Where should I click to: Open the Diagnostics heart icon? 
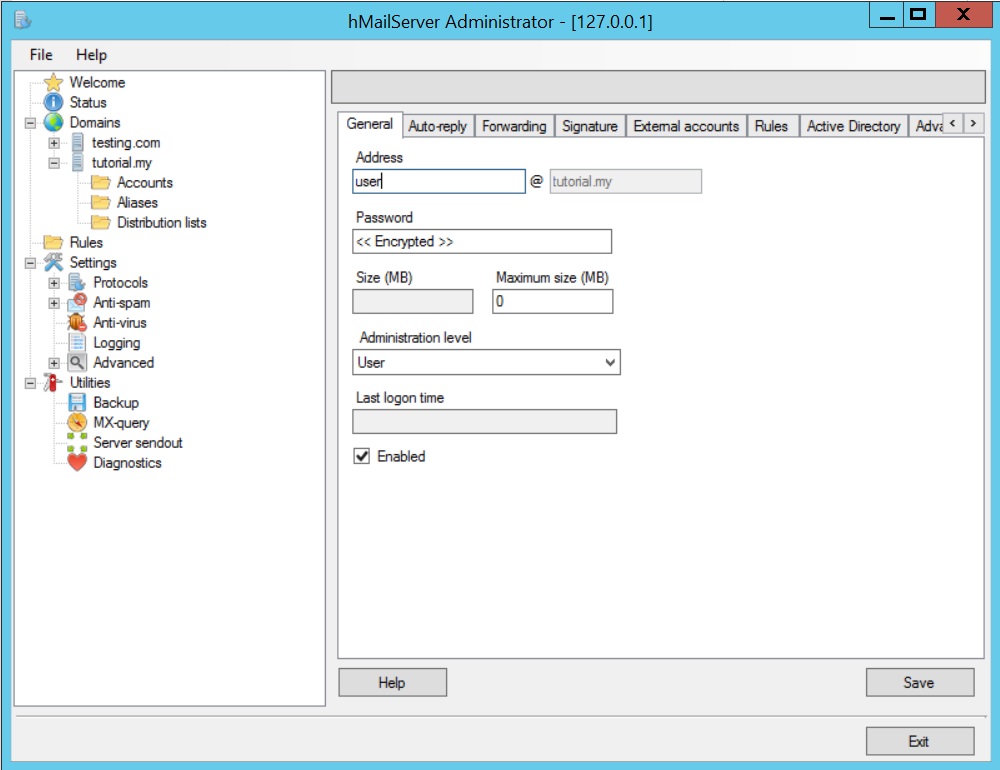coord(77,463)
